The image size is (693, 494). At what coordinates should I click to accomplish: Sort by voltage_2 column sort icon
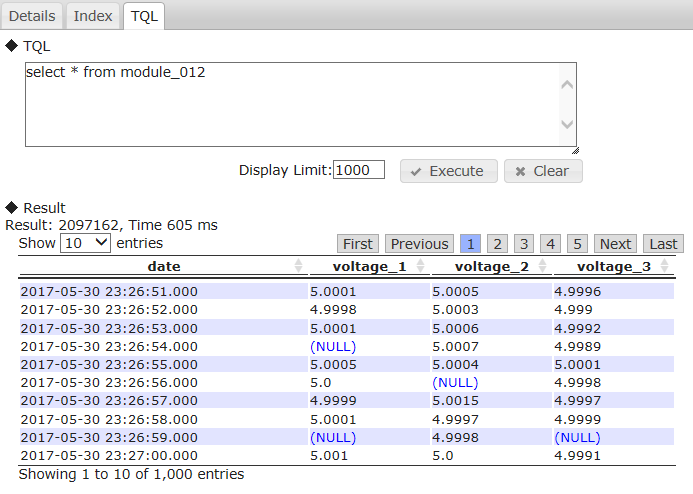(543, 266)
